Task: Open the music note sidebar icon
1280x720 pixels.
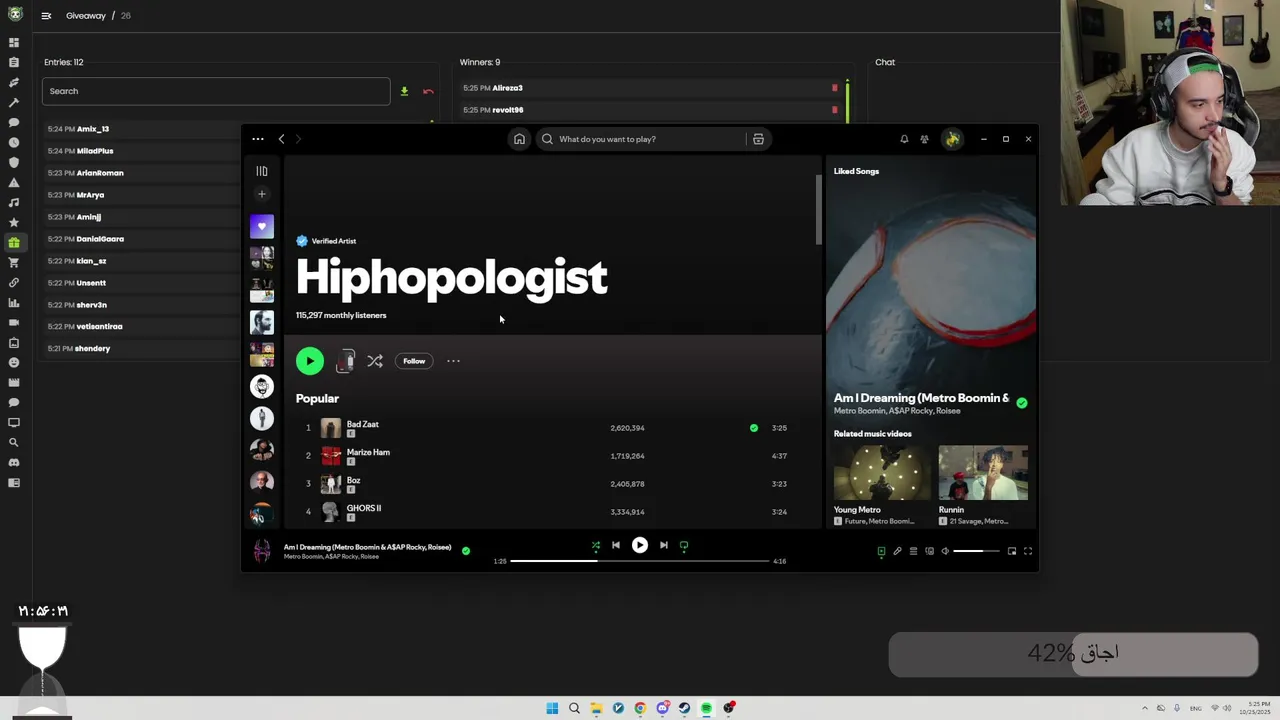Action: [14, 202]
